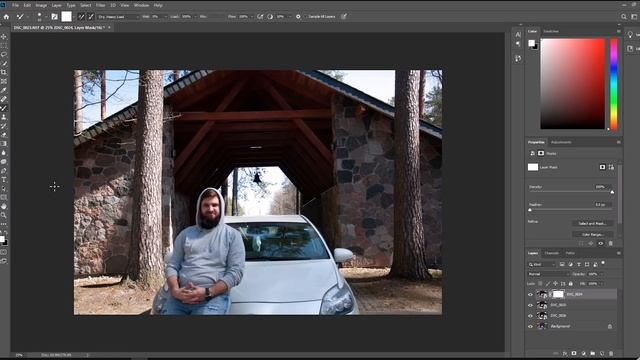This screenshot has width=640, height=360.
Task: Switch to the Channels tab
Action: [x=552, y=253]
